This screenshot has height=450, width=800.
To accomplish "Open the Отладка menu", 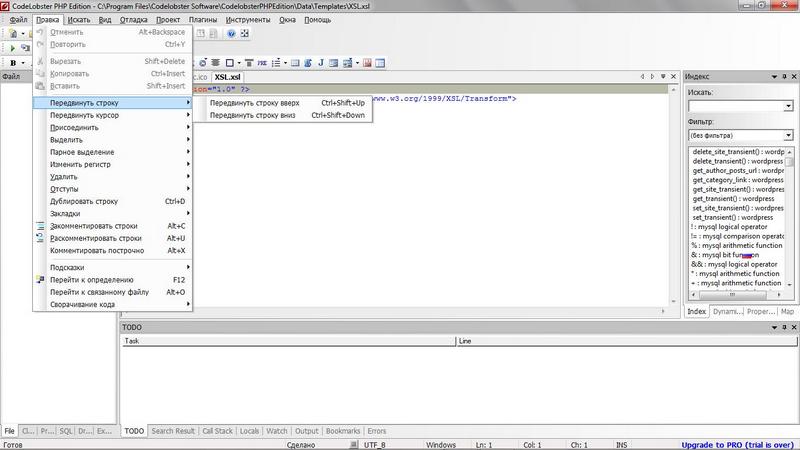I will click(x=133, y=19).
